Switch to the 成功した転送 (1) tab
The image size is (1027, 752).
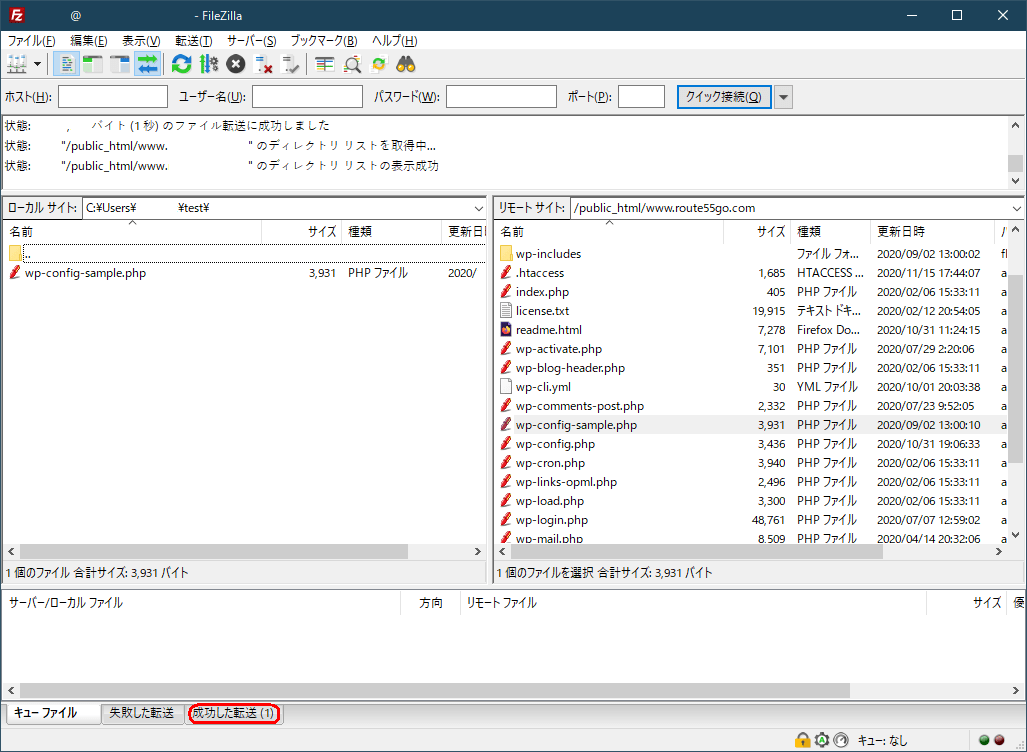pos(234,713)
